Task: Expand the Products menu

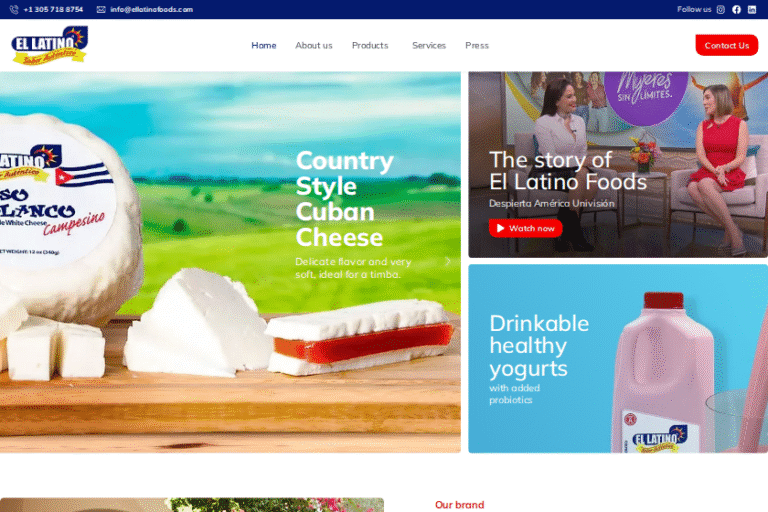Action: tap(370, 46)
